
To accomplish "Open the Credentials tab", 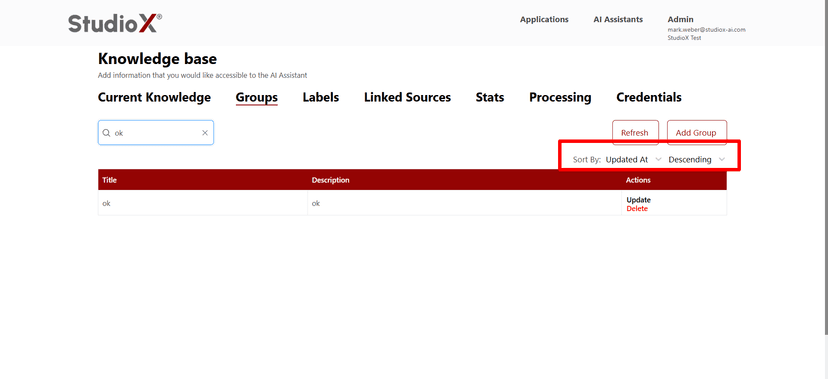I will (x=648, y=98).
